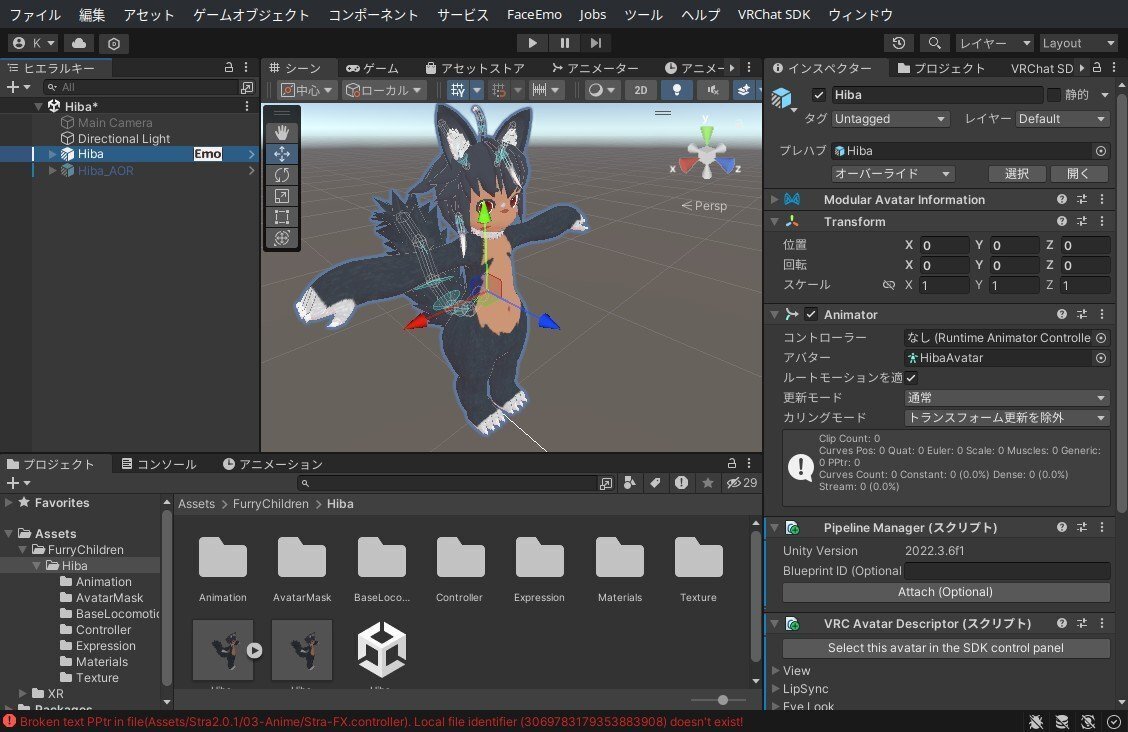
Task: Start Play mode
Action: (x=532, y=43)
